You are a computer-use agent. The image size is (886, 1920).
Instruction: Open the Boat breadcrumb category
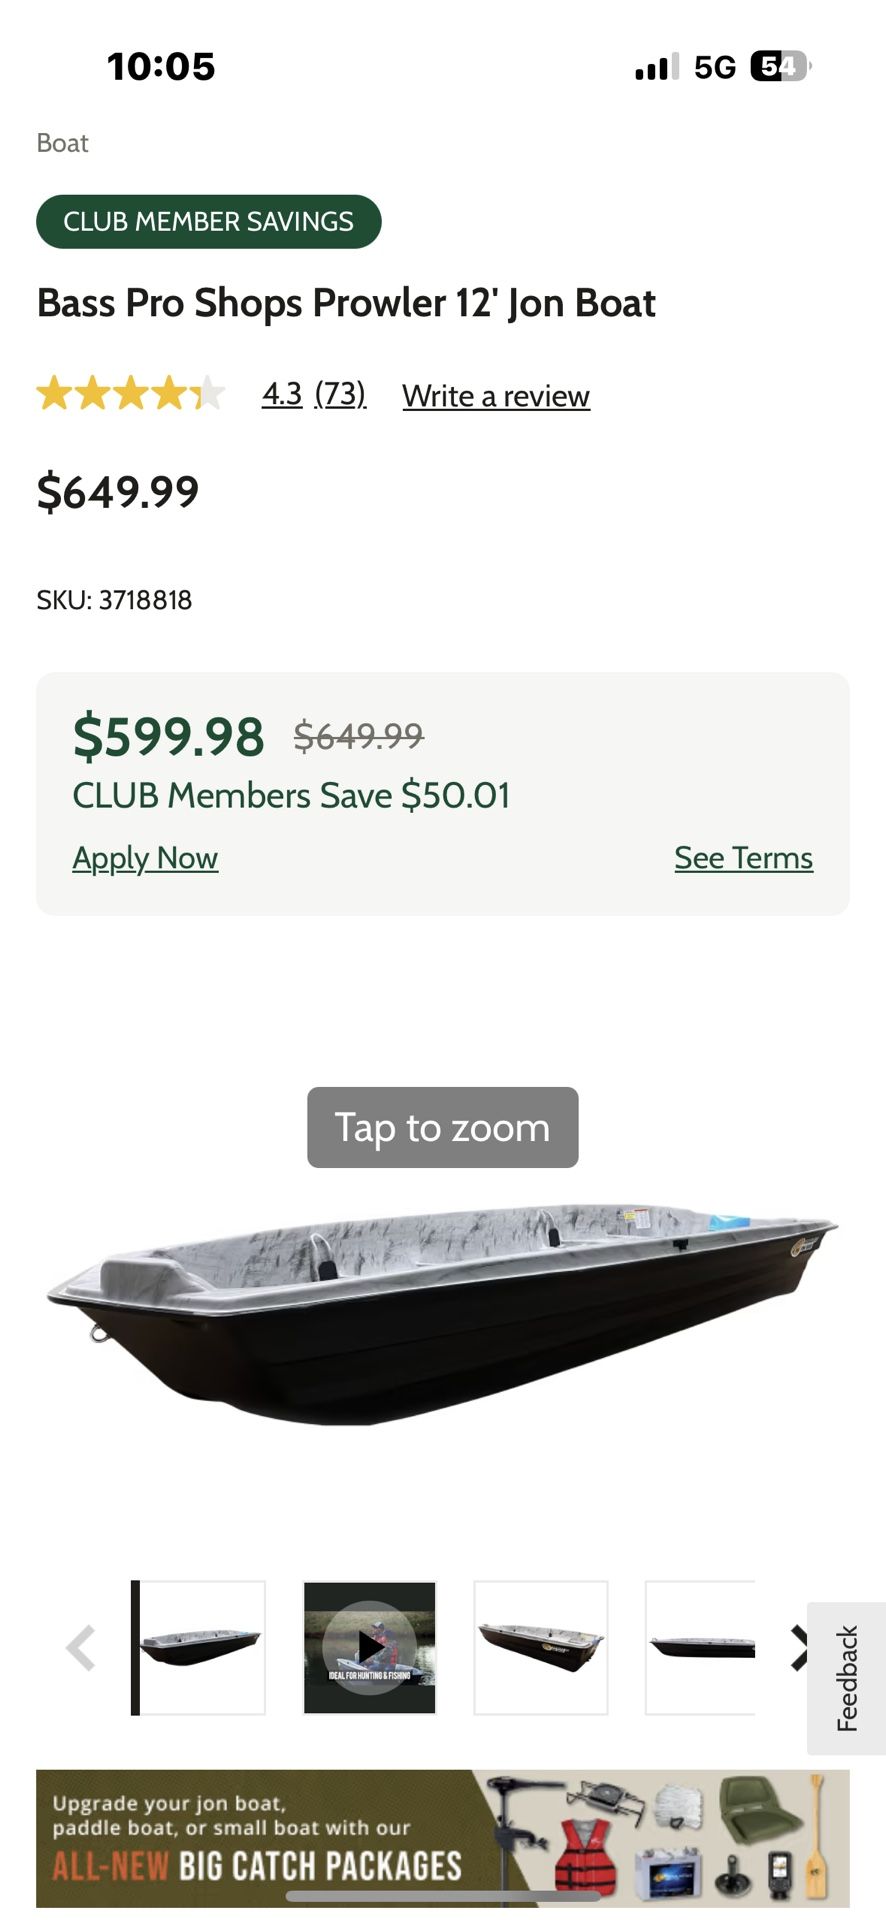(62, 142)
